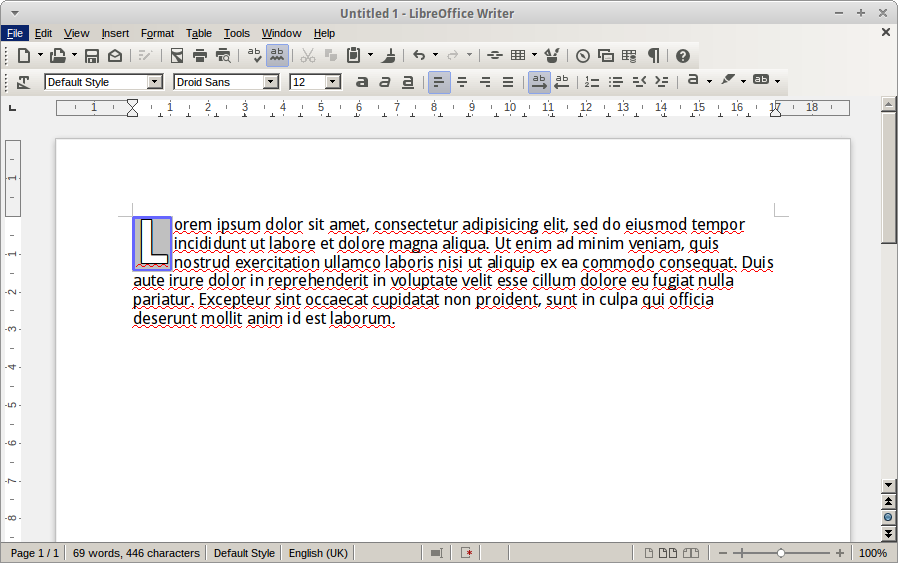The width and height of the screenshot is (898, 563).
Task: Open the Default Style paragraph style dropdown
Action: coord(154,82)
